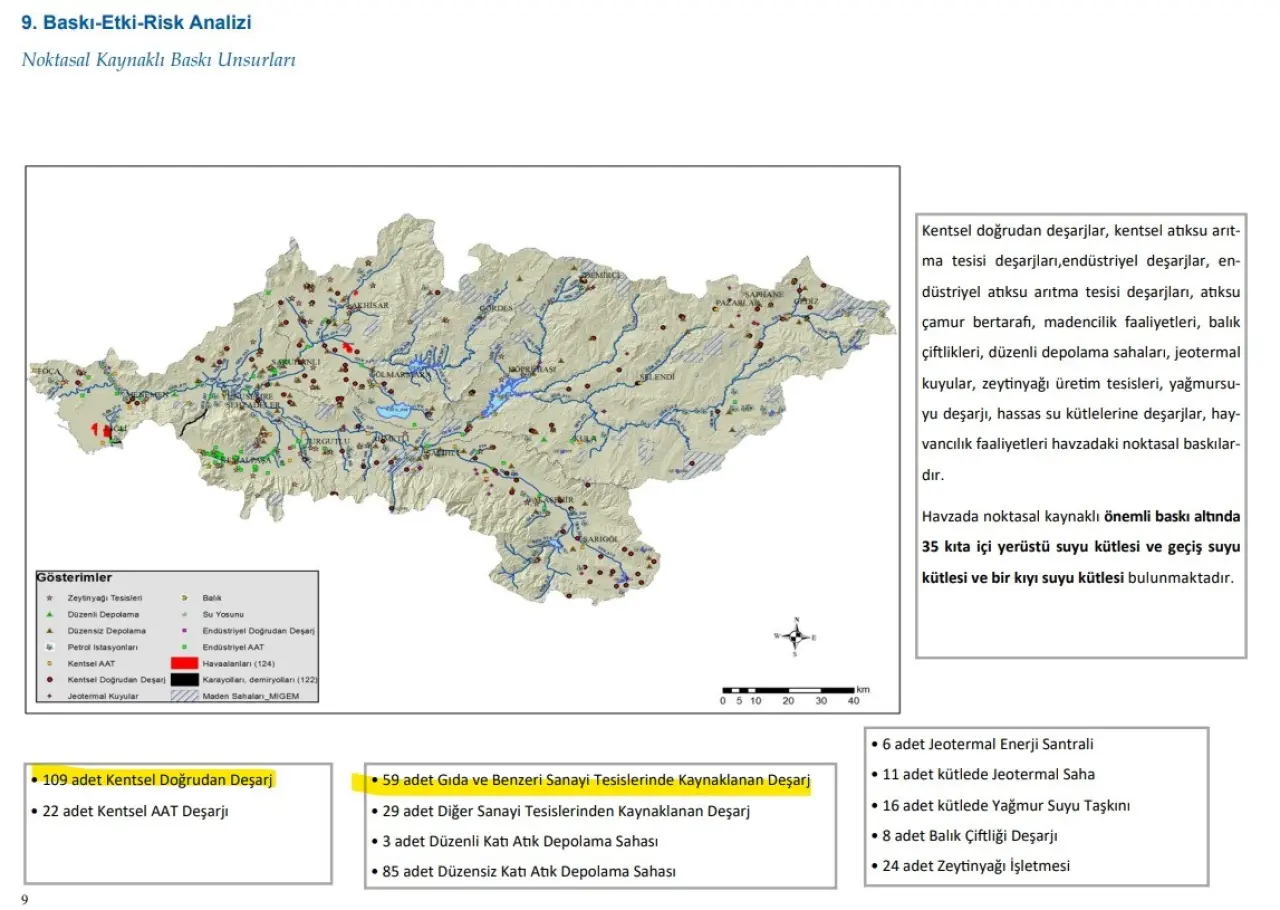Screen dimensions: 1280x910
Task: Select the Petrol İstasyonları legend symbol
Action: click(x=50, y=647)
